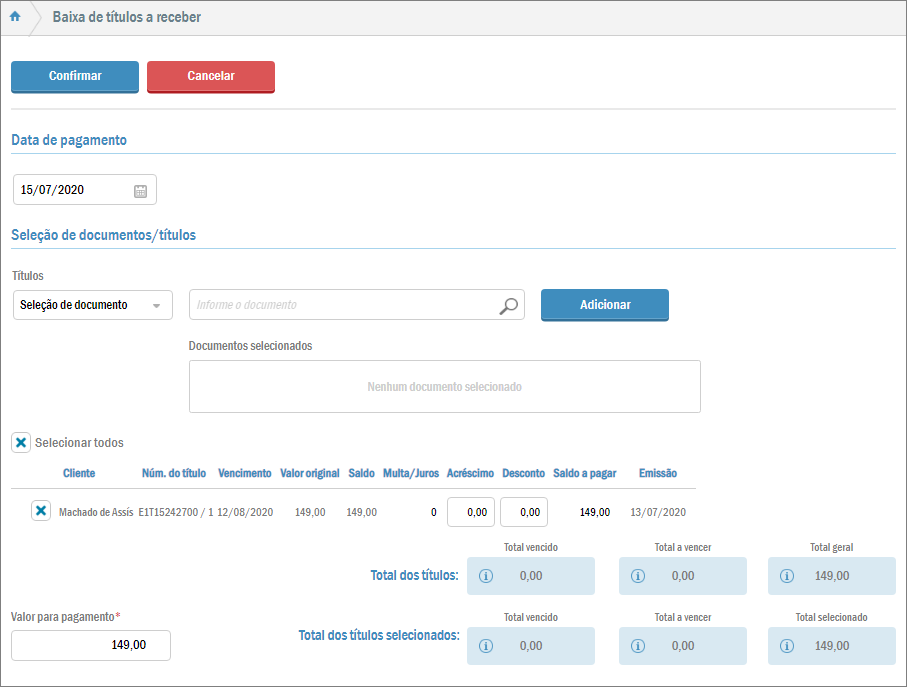
Task: Uncheck the Machado de Assis title row
Action: click(41, 511)
